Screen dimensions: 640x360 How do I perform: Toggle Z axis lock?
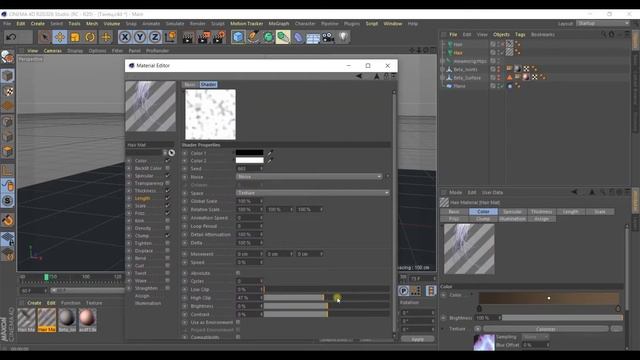click(x=155, y=37)
